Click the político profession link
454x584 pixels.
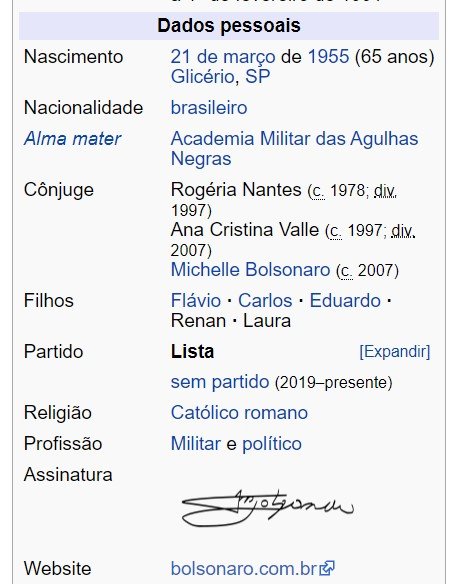pos(272,444)
